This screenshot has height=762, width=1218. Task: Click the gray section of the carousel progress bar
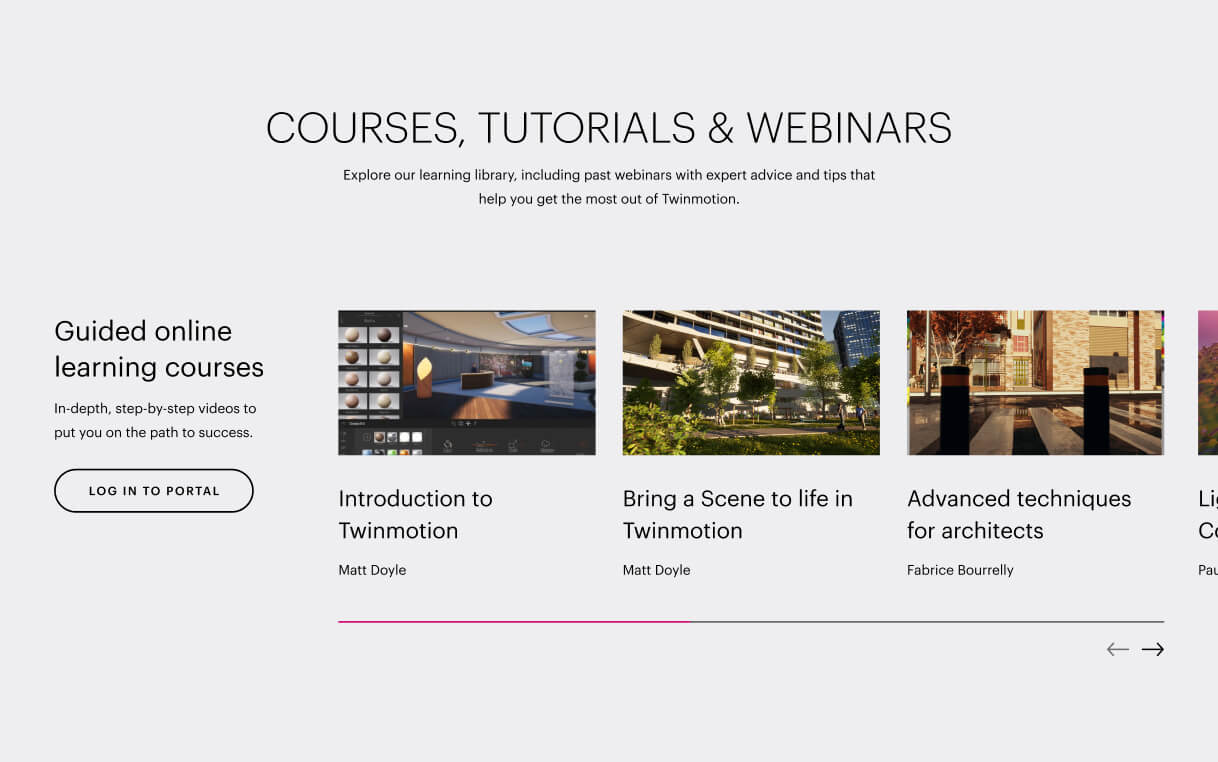(926, 621)
